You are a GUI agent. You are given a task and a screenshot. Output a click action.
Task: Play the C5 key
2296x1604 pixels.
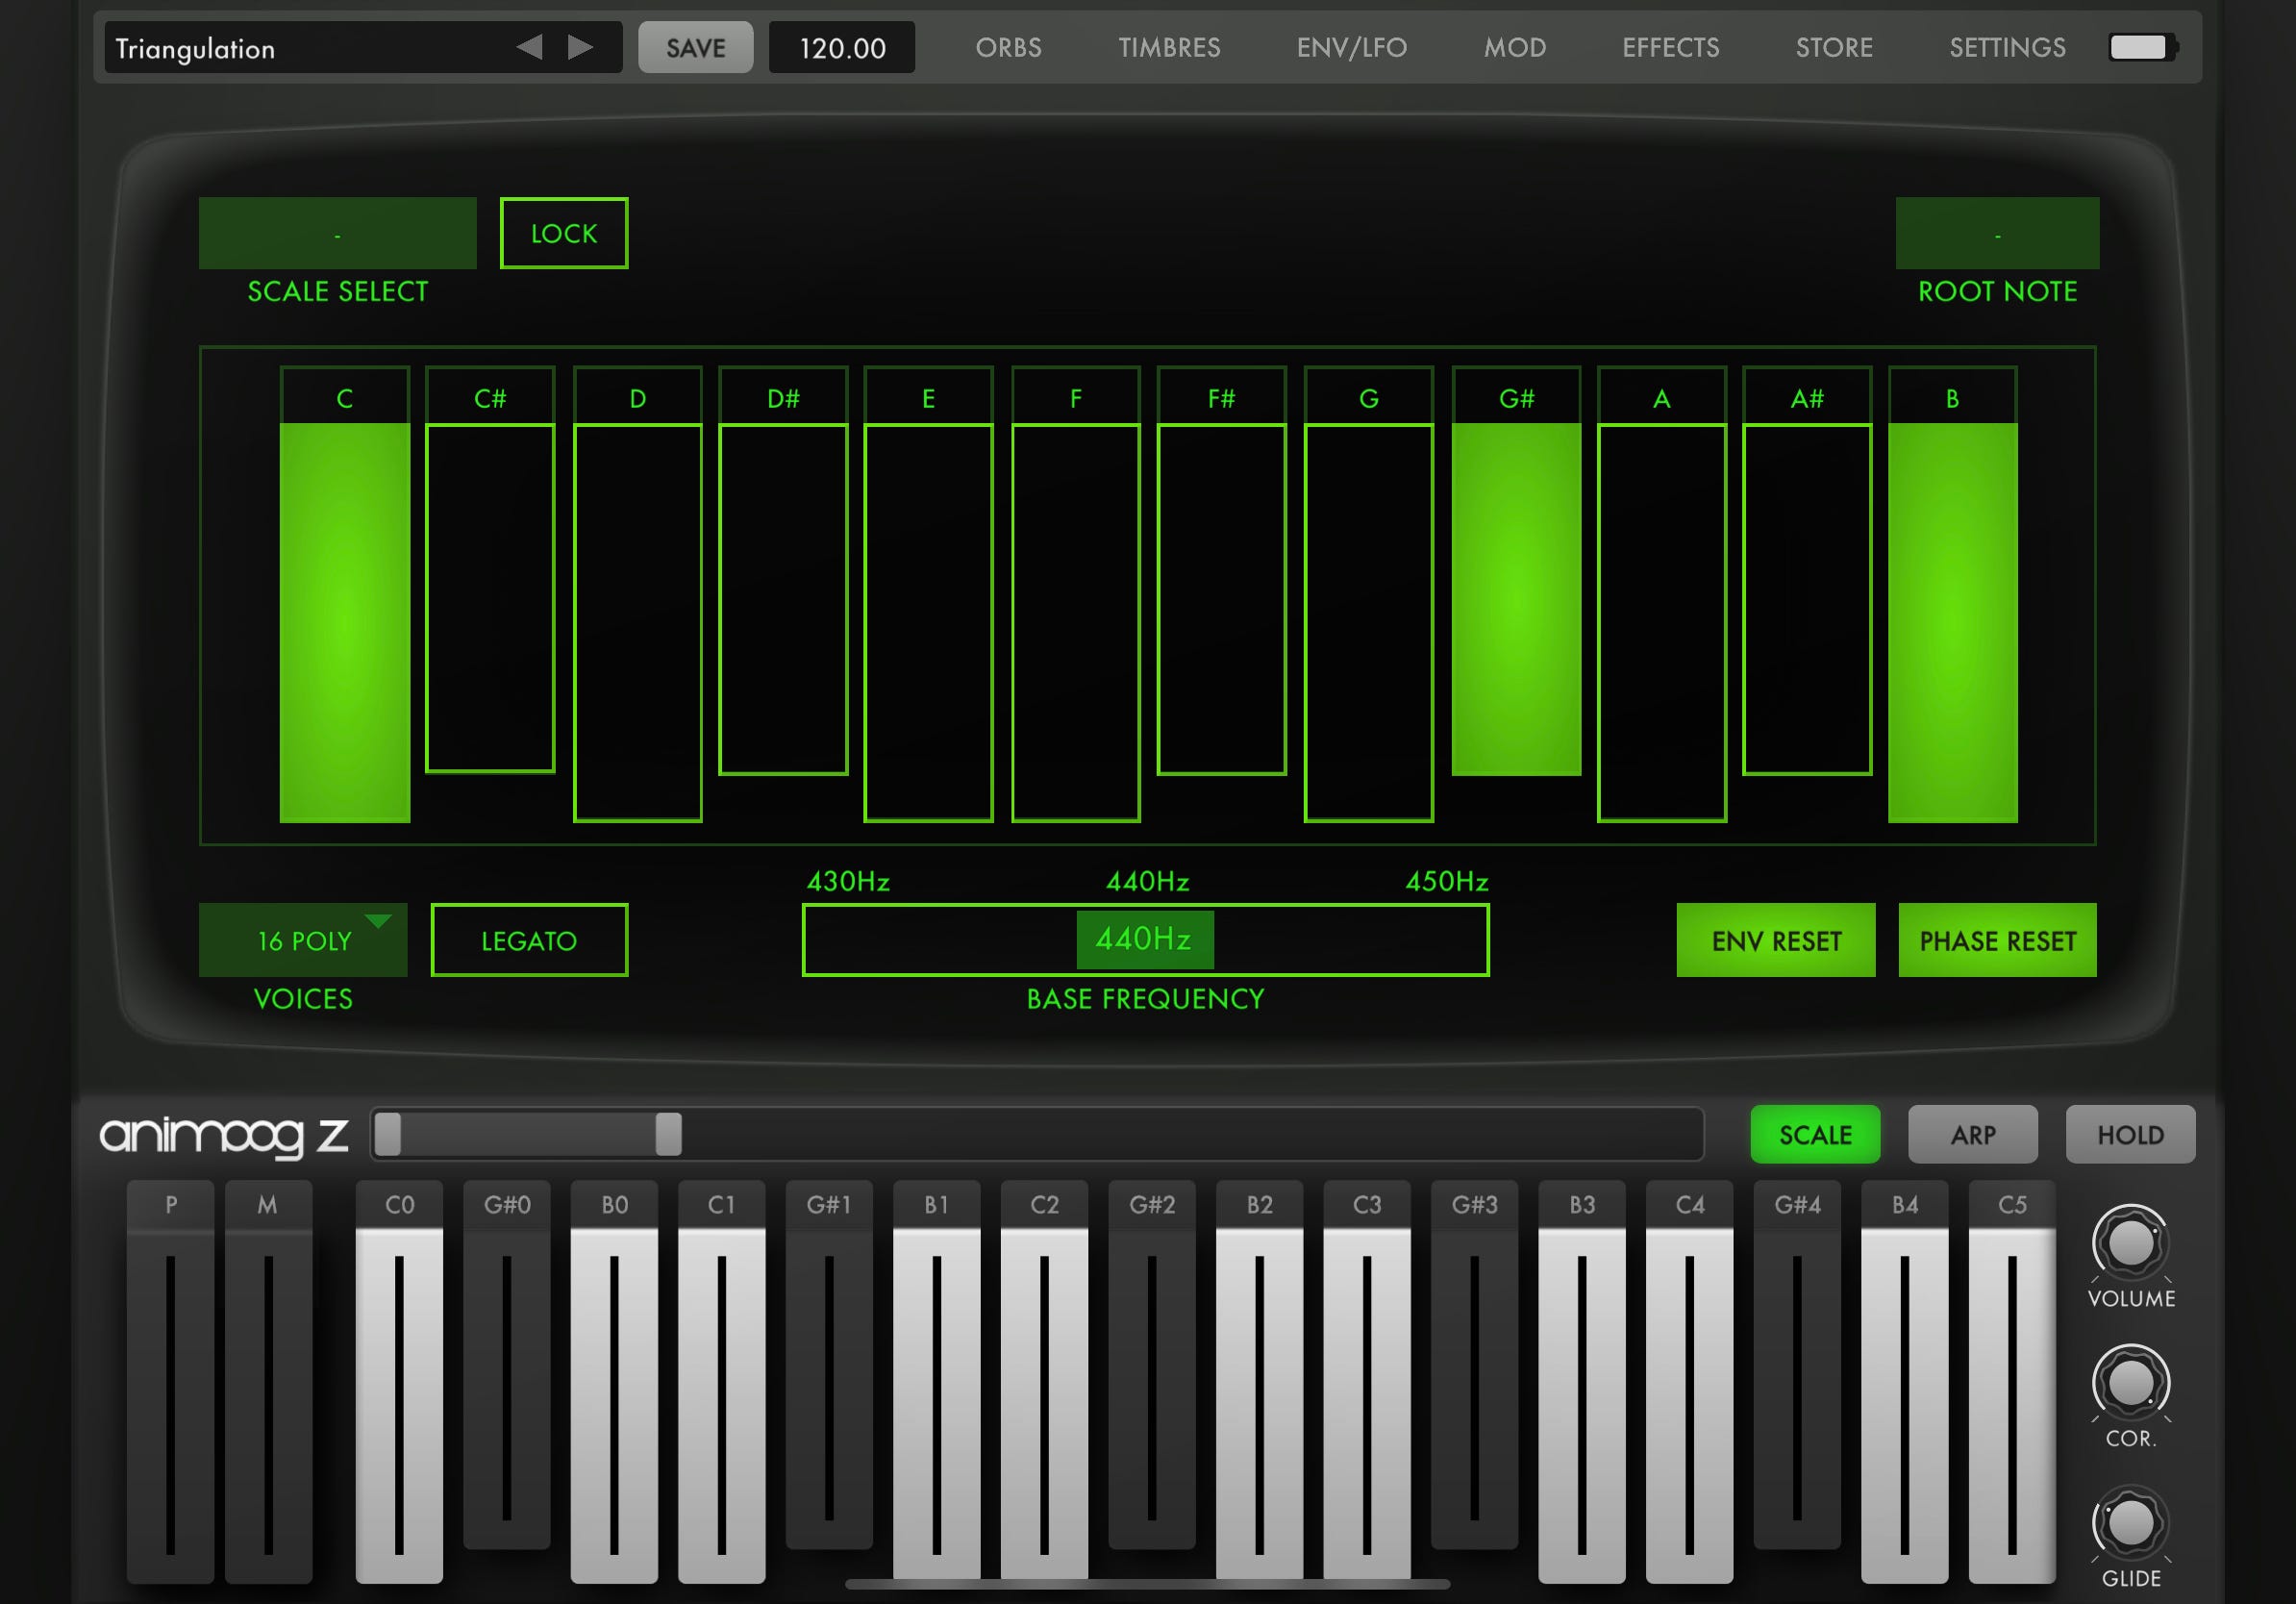pos(2012,1382)
